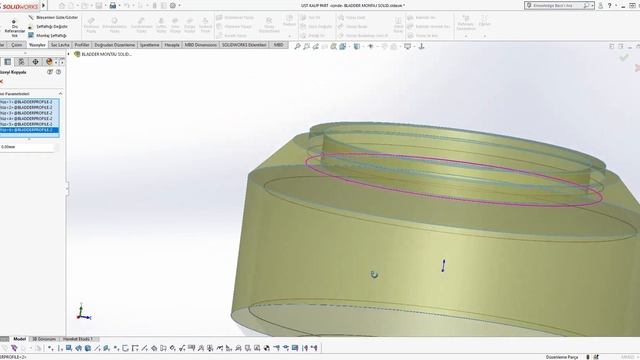The image size is (640, 360).
Task: Click the Home icon in quick access toolbar
Action: coord(62,6)
